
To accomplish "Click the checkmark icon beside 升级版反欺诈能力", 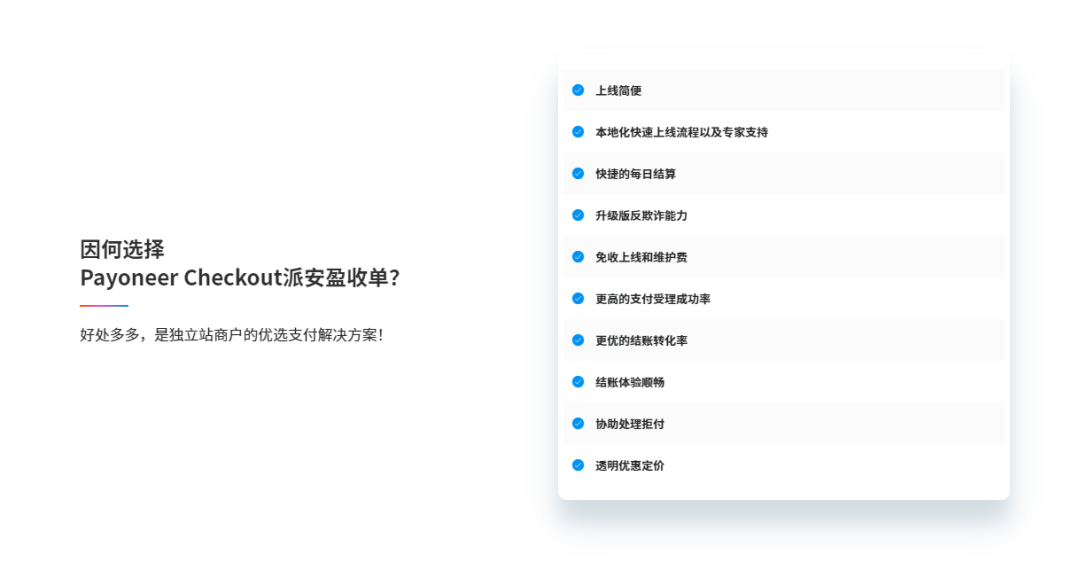I will [x=578, y=215].
